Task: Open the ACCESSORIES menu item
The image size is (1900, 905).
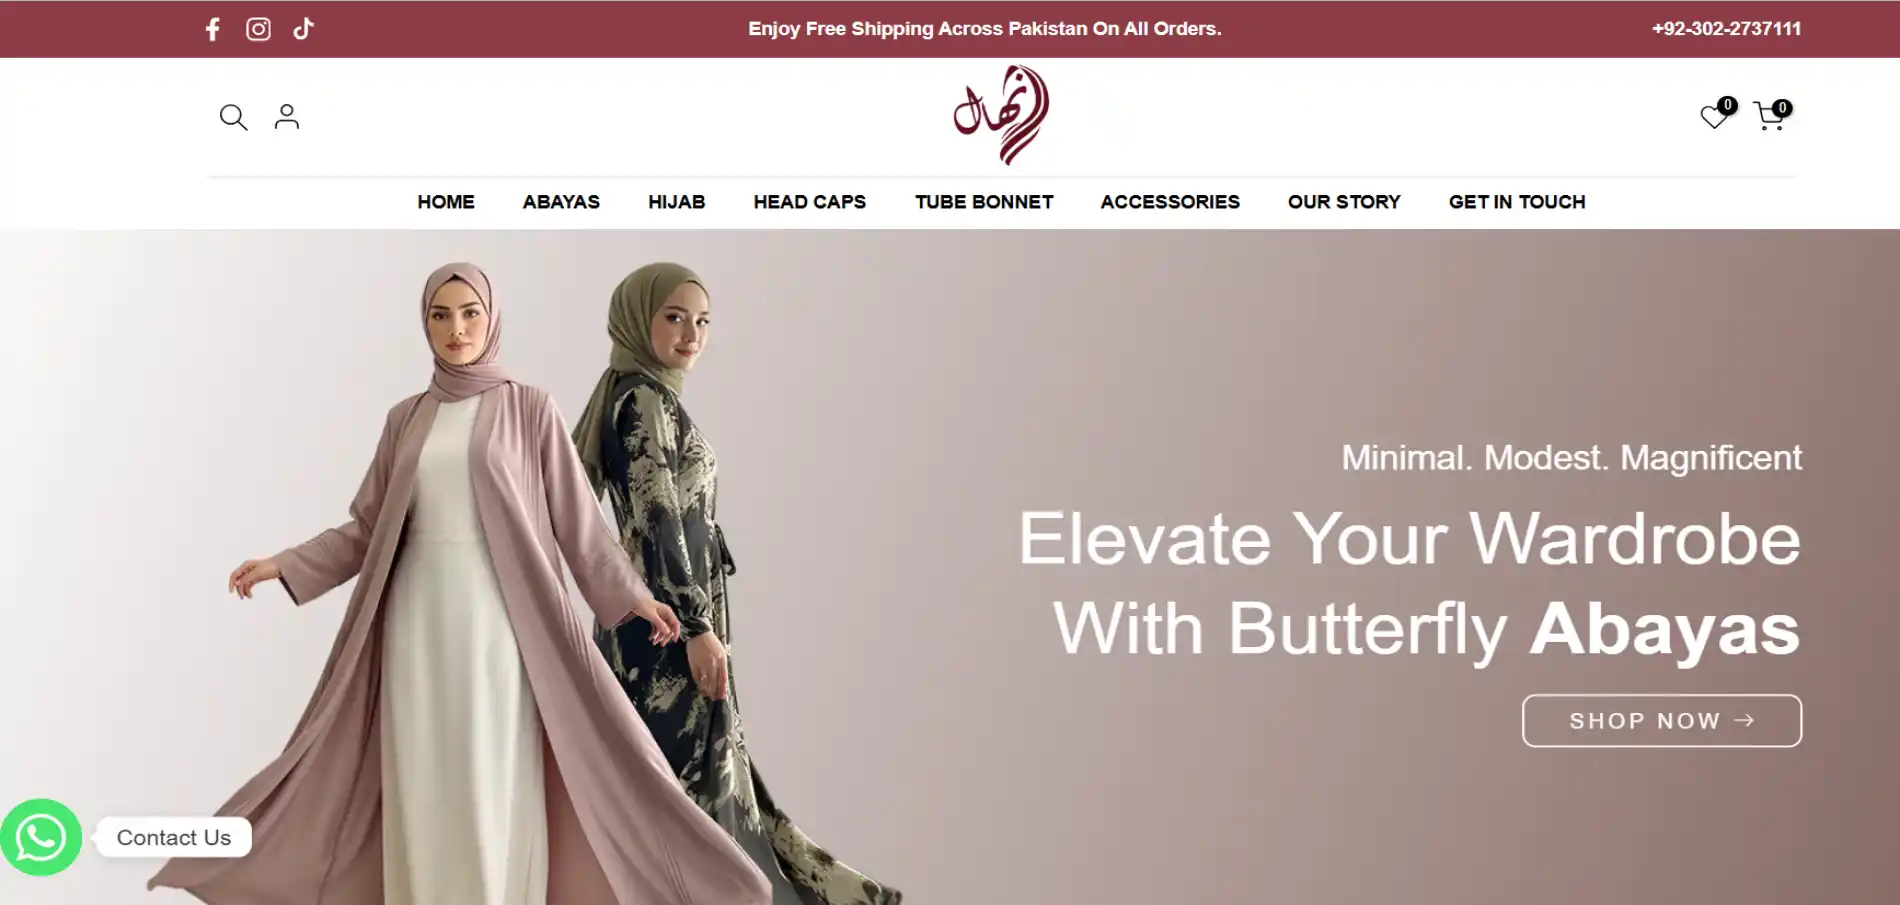Action: coord(1170,202)
